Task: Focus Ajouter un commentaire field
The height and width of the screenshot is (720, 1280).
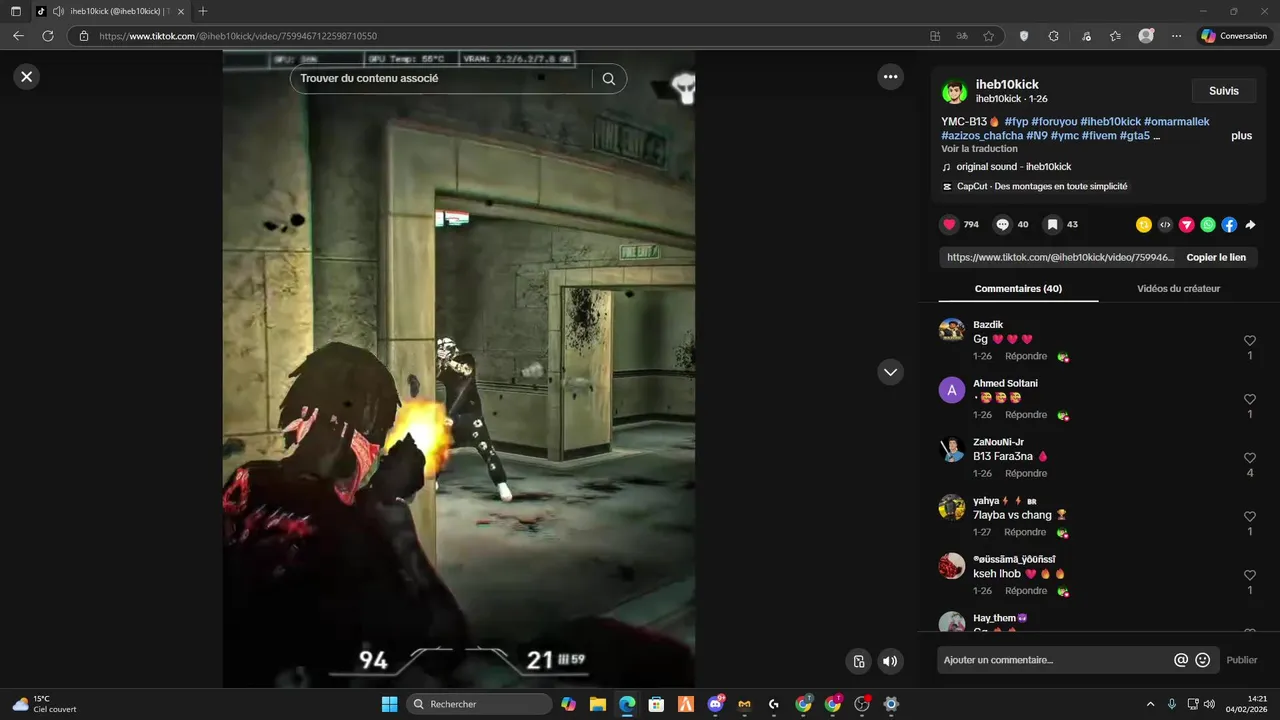Action: point(1056,660)
